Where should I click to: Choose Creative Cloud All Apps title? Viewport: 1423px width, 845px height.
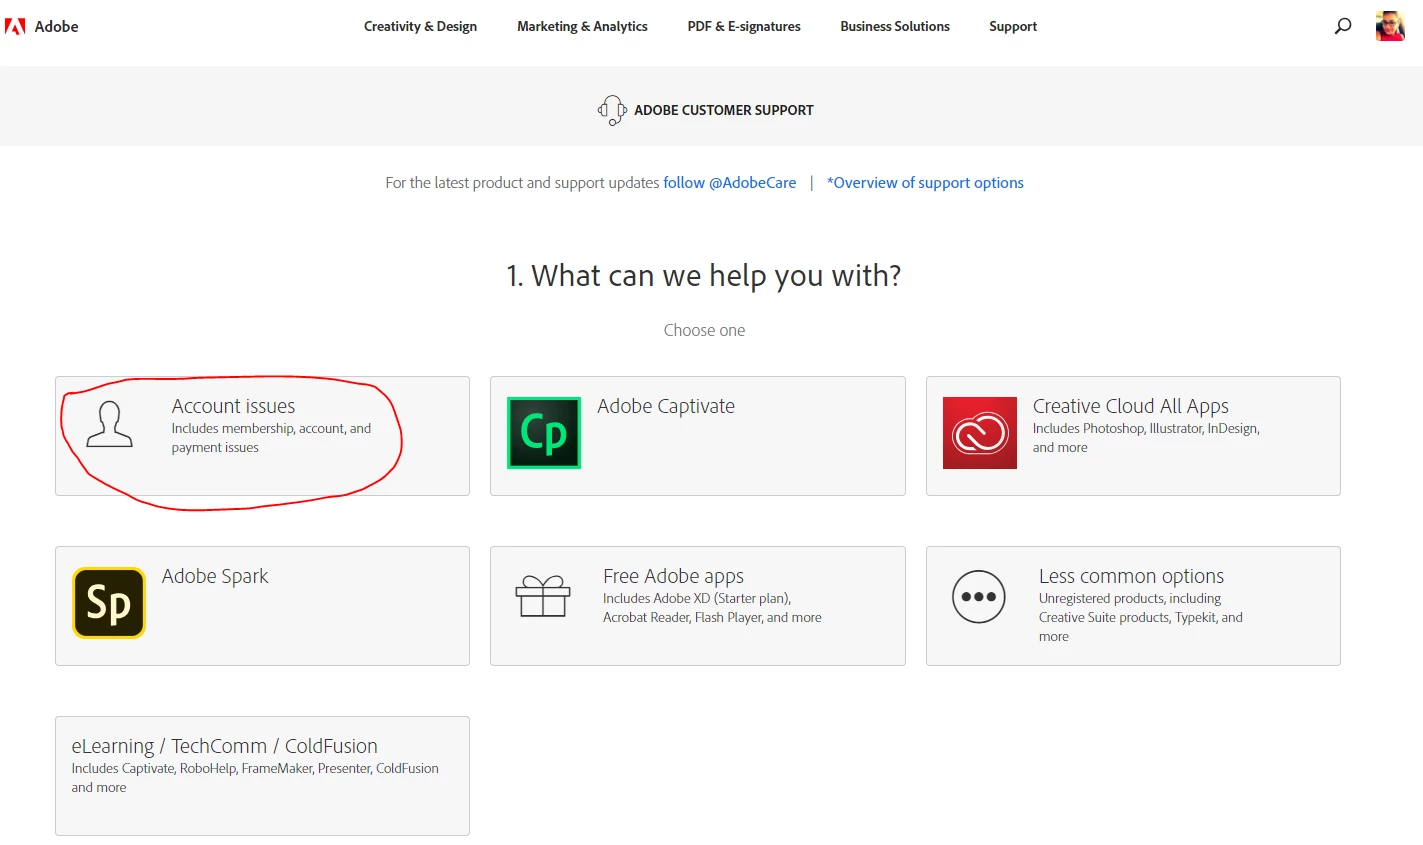click(x=1131, y=406)
